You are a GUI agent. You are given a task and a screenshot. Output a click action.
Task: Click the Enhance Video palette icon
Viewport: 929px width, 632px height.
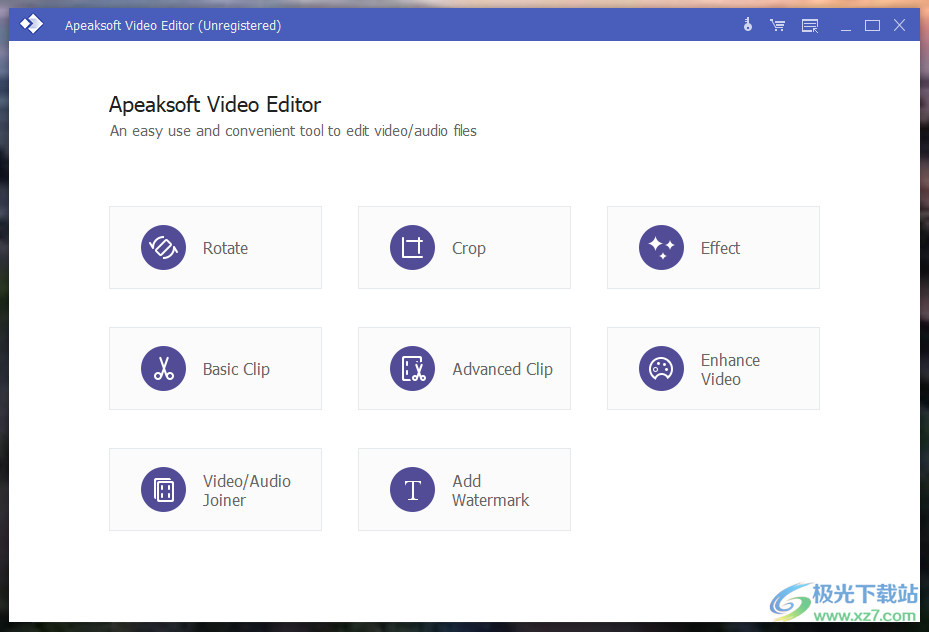[x=661, y=368]
